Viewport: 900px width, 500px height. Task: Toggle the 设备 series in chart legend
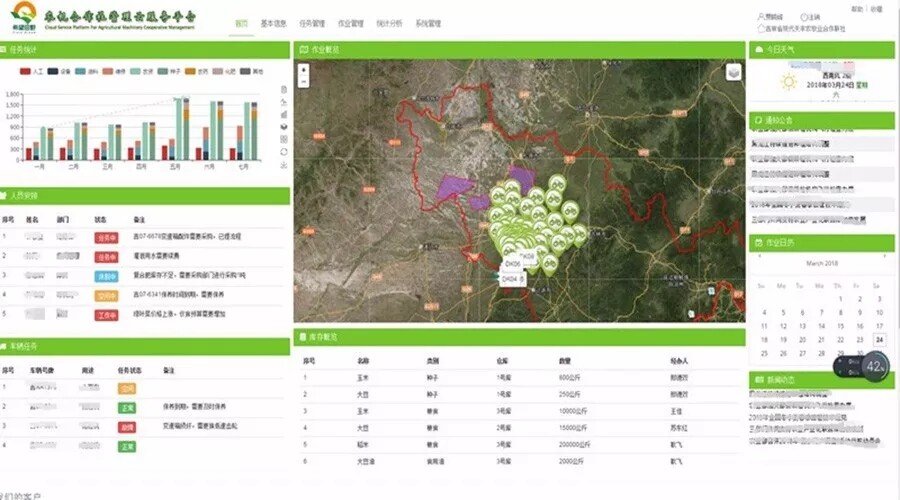pos(59,71)
